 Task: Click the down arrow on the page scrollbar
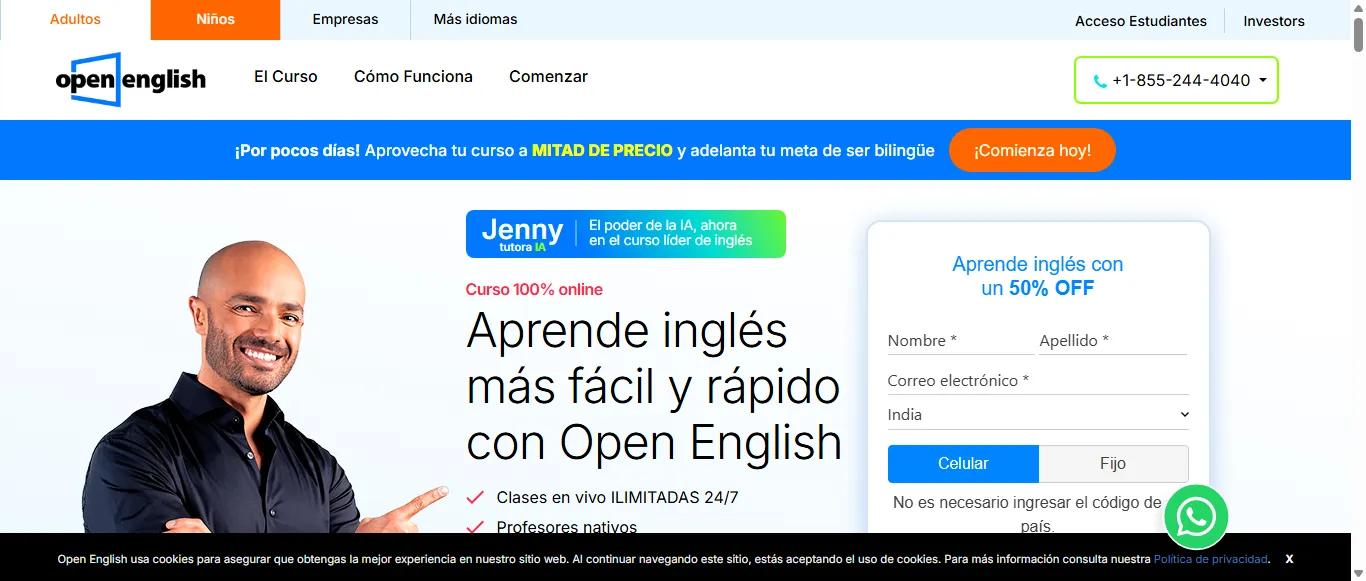[x=1358, y=573]
